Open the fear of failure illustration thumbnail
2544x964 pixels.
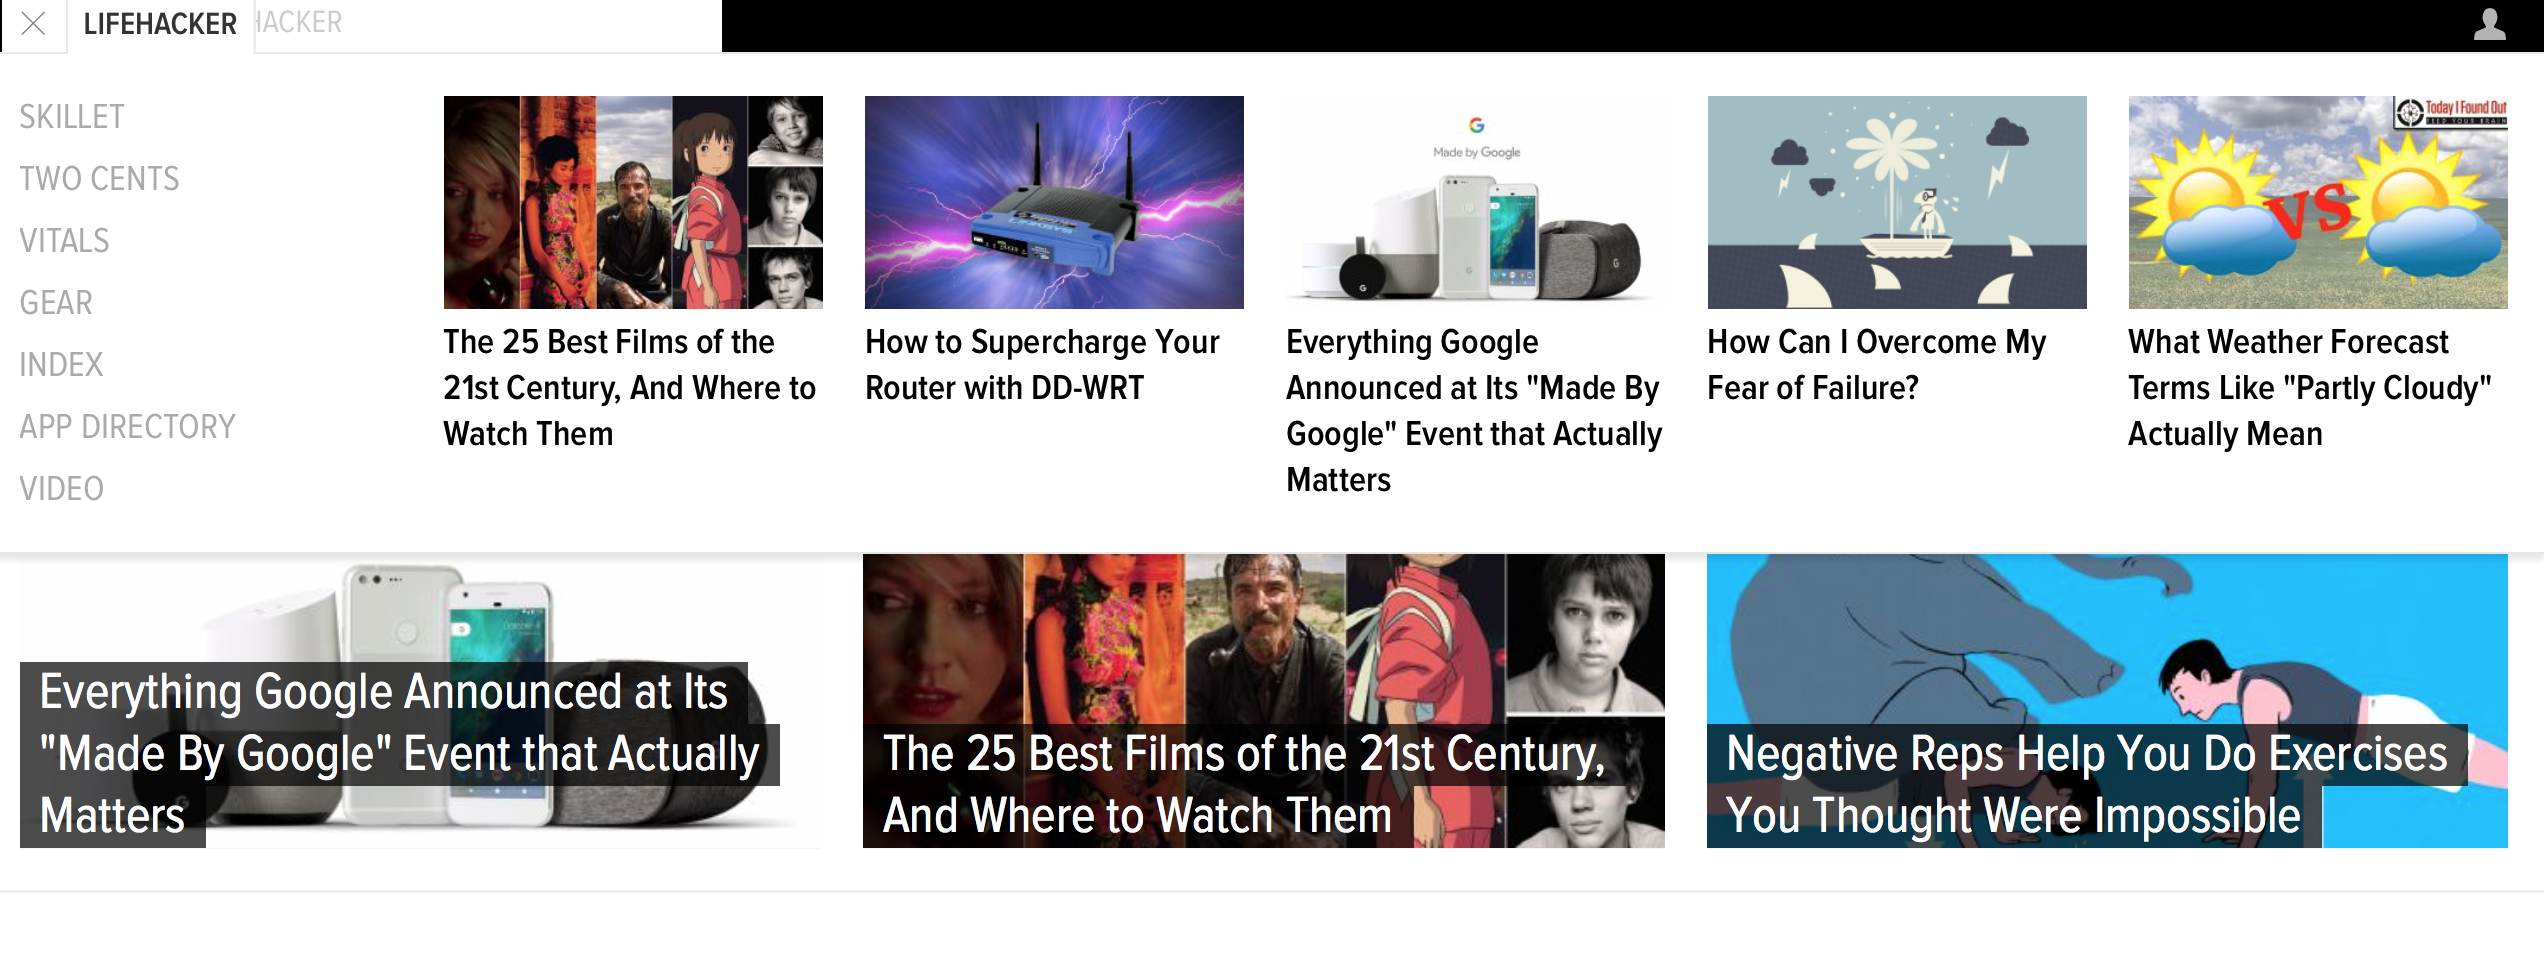(x=1897, y=202)
